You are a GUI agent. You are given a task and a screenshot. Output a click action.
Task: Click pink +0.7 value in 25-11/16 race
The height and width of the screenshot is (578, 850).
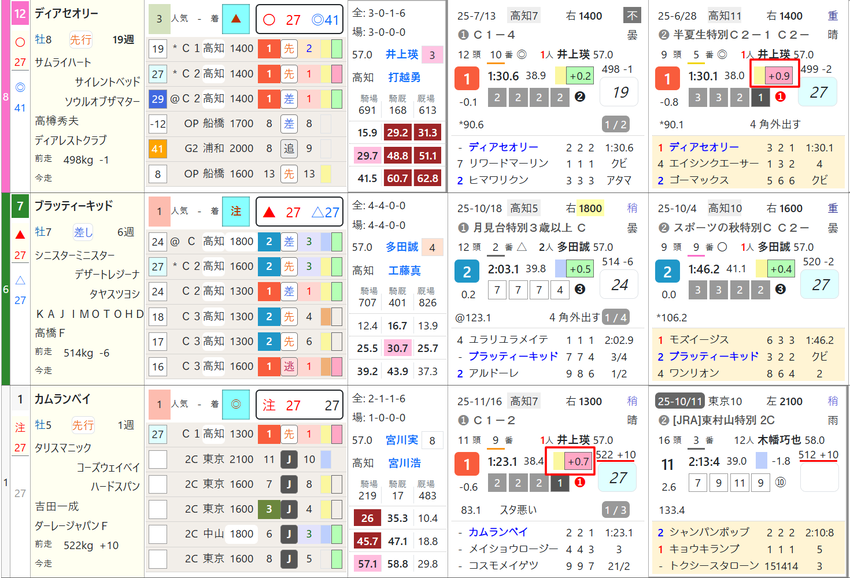coord(578,461)
